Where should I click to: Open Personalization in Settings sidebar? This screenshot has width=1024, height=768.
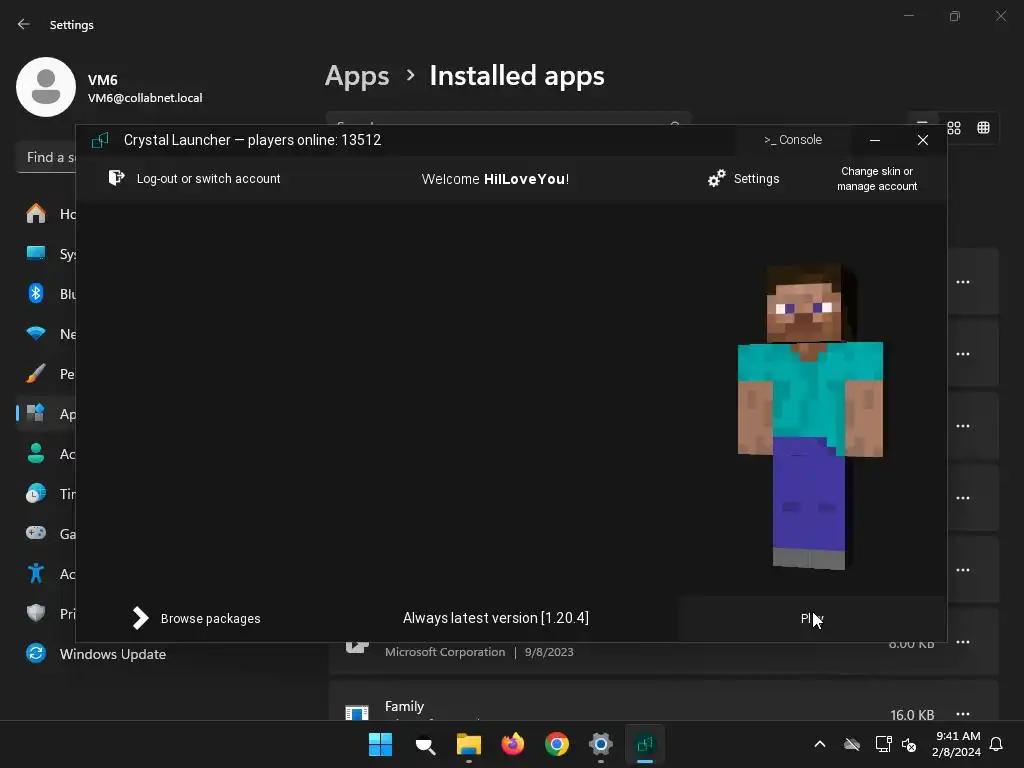(x=46, y=374)
